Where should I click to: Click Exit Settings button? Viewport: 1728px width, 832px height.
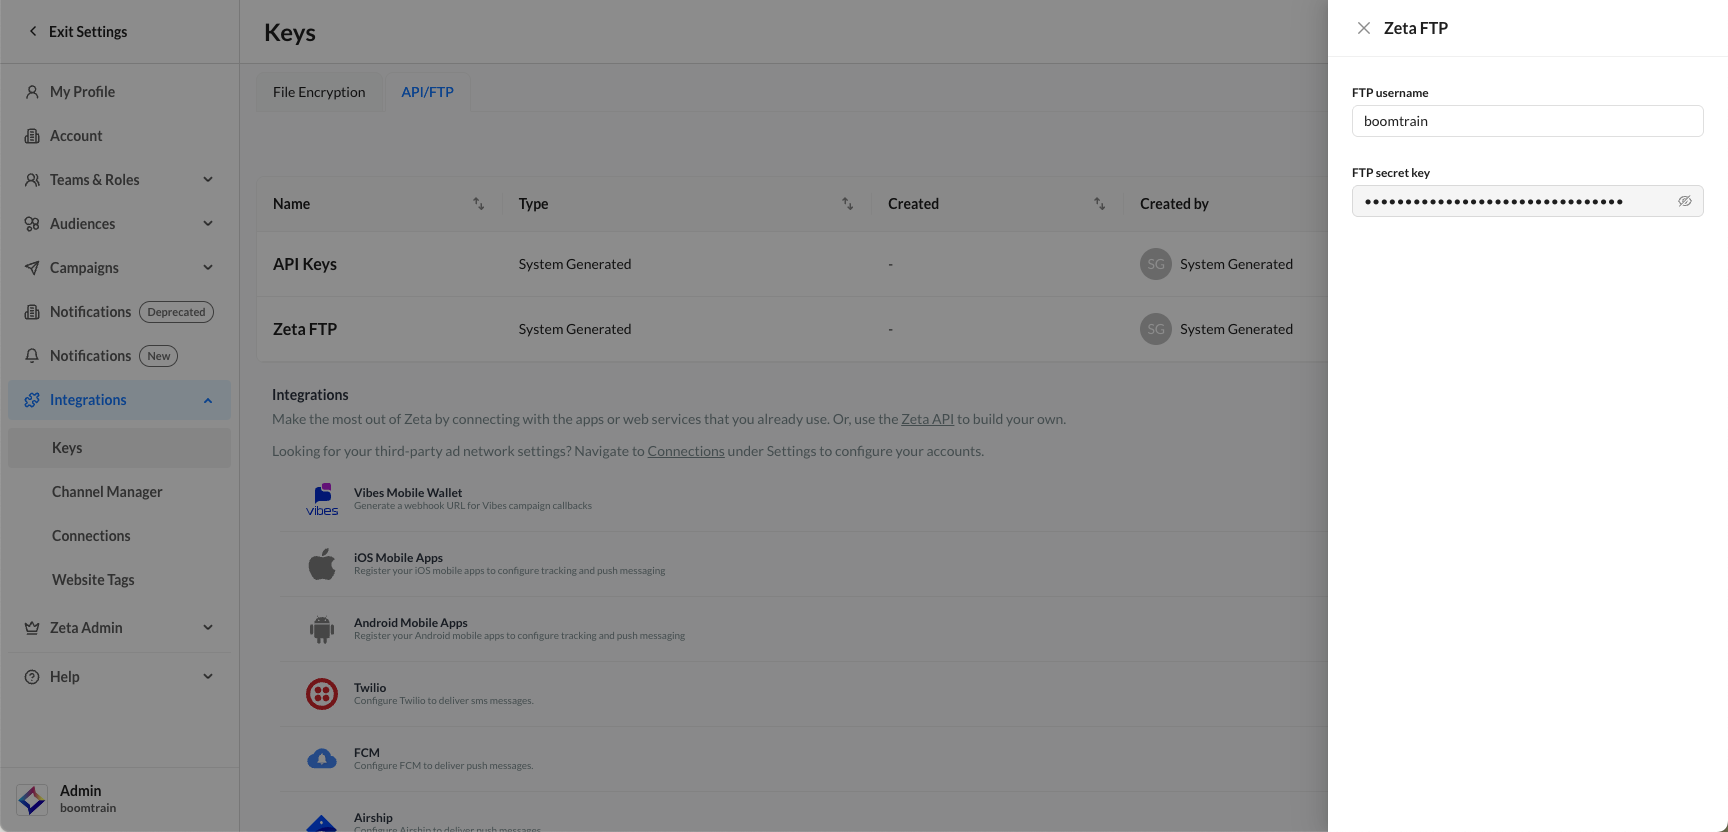(x=78, y=32)
